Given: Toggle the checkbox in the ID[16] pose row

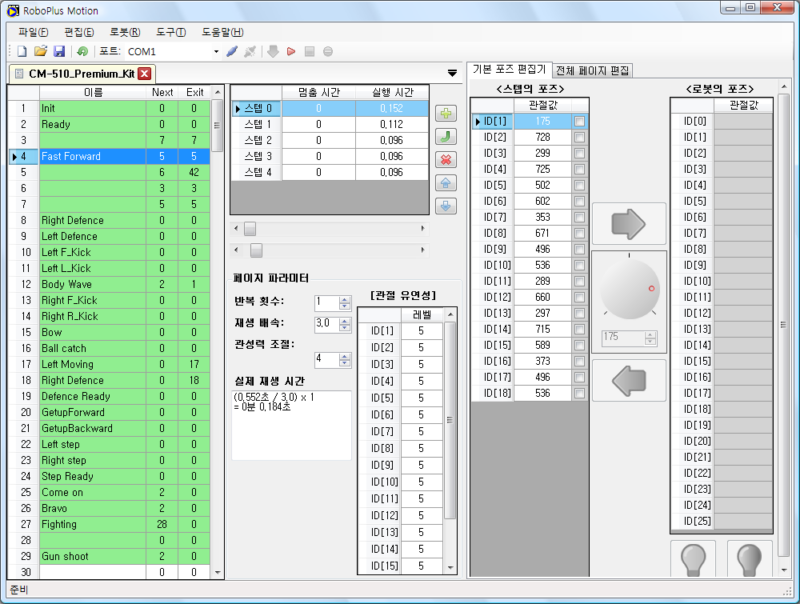Looking at the screenshot, I should (579, 361).
